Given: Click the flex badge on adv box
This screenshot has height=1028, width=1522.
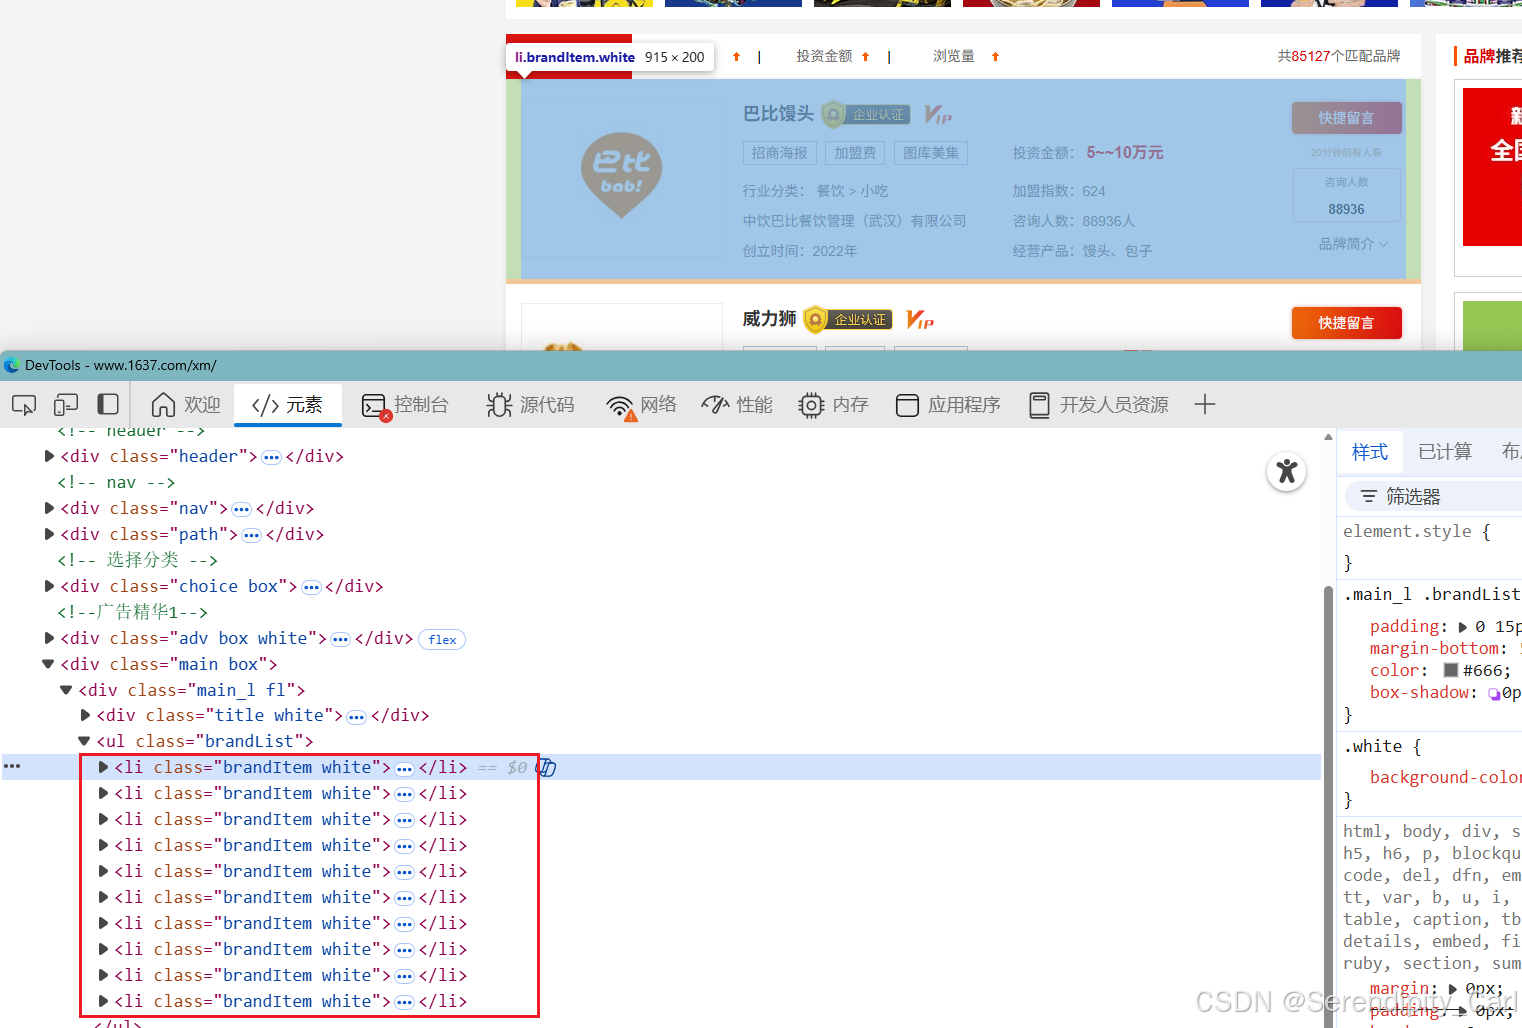Looking at the screenshot, I should pos(442,640).
